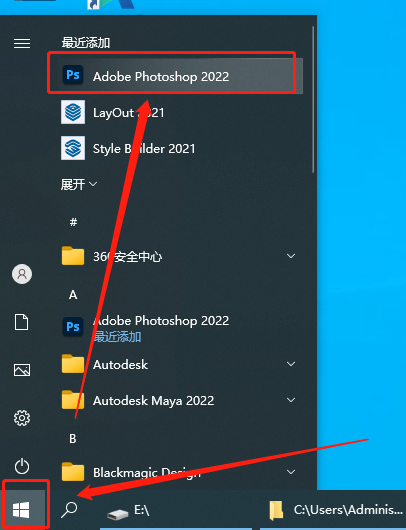Viewport: 406px width, 530px height.
Task: Expand the recently added list via 展开
Action: 78,185
